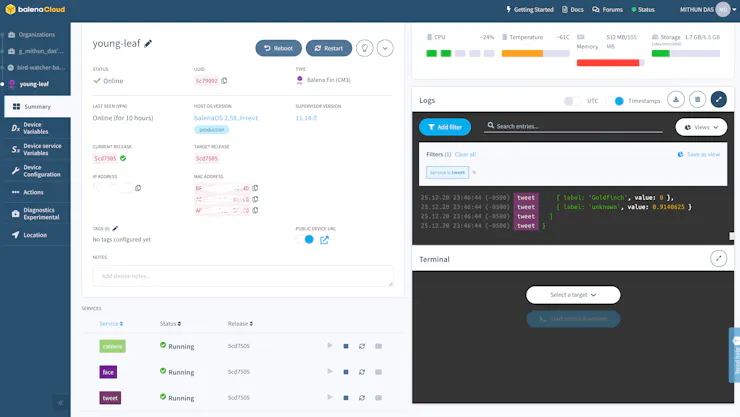740x417 pixels.
Task: Open the bird-watcher application in sidebar
Action: point(37,67)
